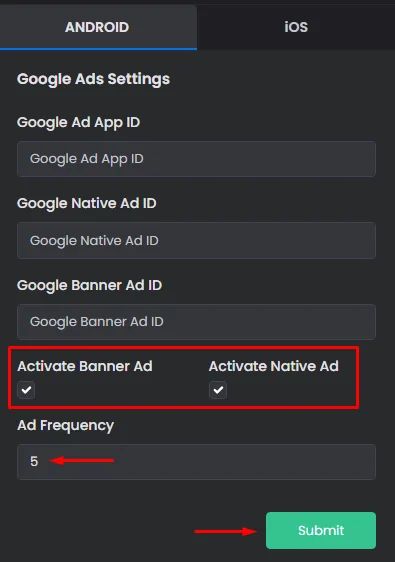Image resolution: width=395 pixels, height=562 pixels.
Task: Select the Google Native Ad ID label text
Action: (87, 203)
